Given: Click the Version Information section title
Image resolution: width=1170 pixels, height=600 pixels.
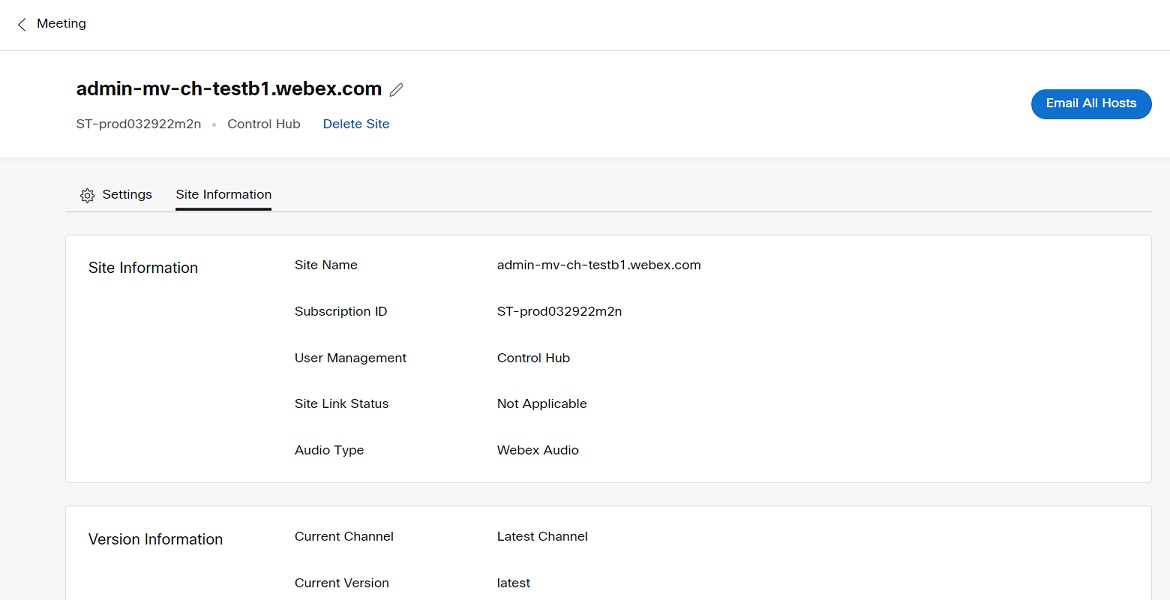Looking at the screenshot, I should click(x=155, y=540).
